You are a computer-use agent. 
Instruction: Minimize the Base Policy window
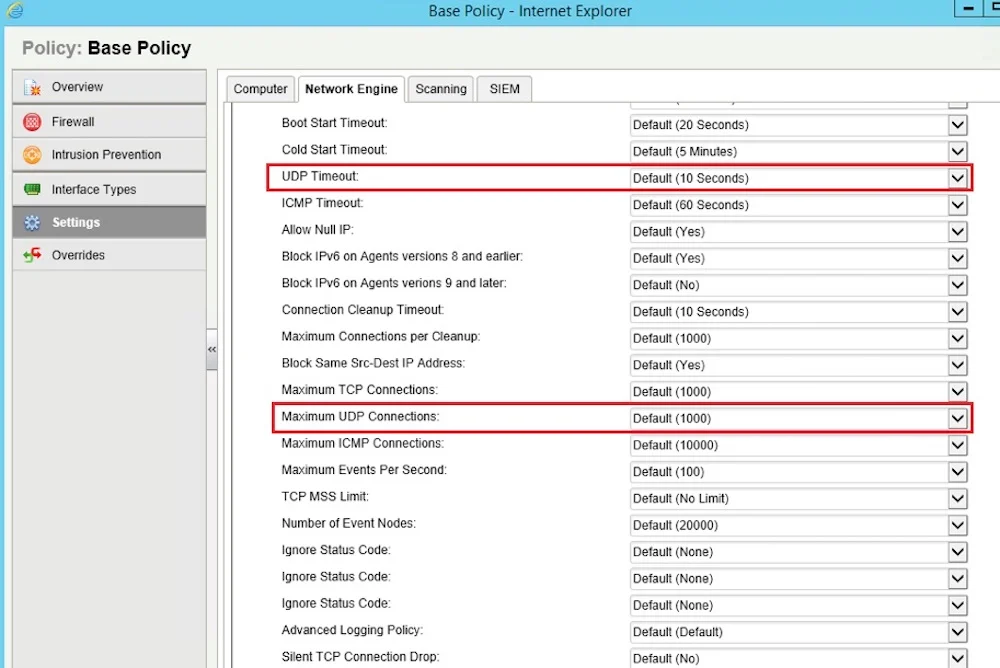[968, 8]
